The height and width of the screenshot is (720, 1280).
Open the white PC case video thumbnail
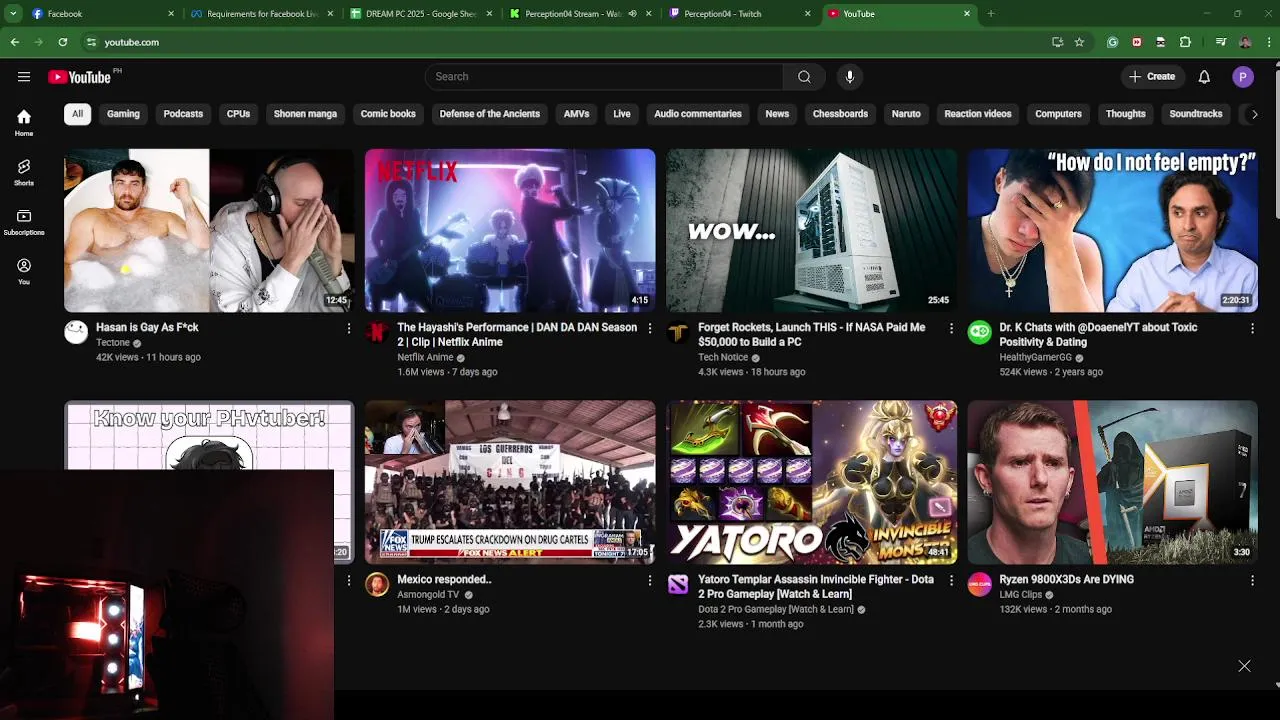tap(811, 231)
